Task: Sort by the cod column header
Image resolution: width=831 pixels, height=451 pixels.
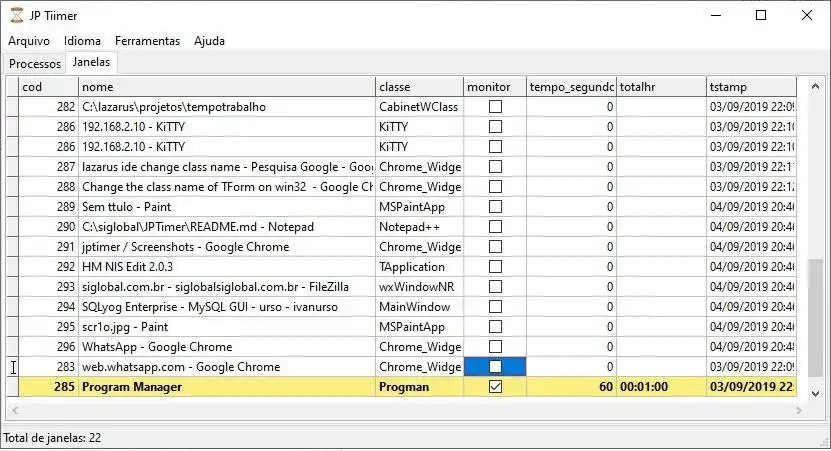Action: (49, 87)
